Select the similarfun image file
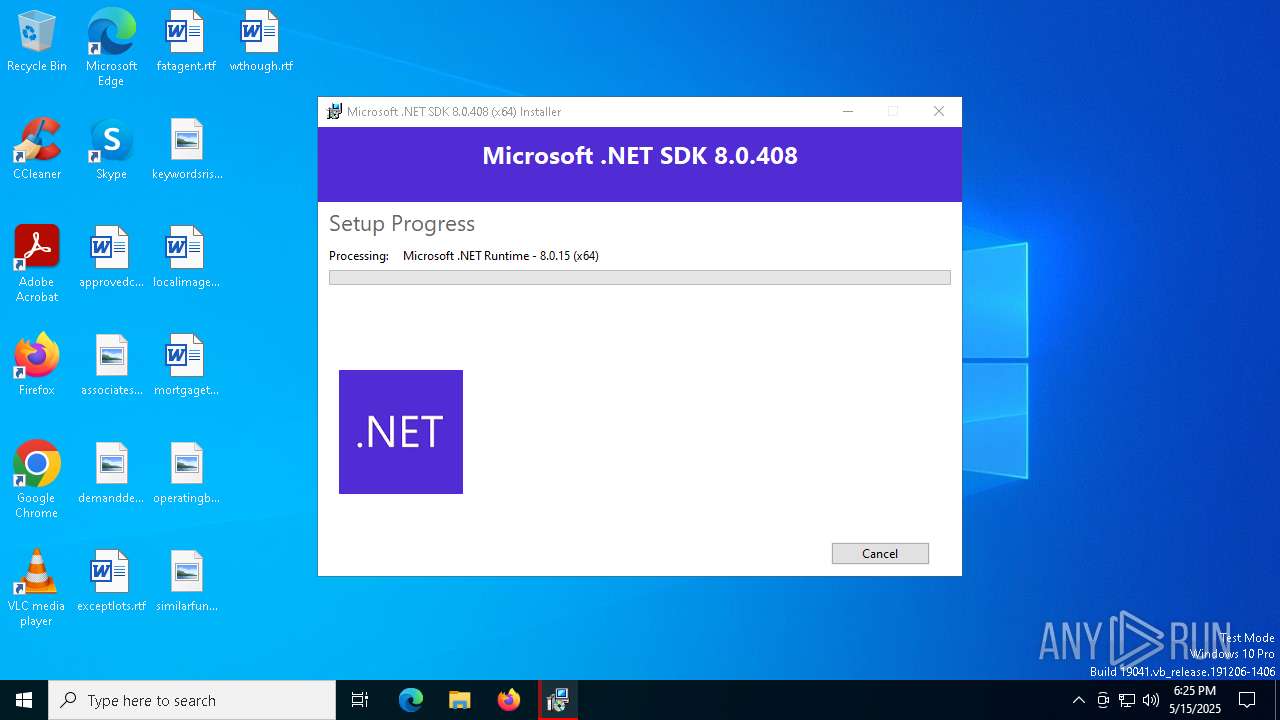Viewport: 1280px width, 720px height. [x=187, y=582]
